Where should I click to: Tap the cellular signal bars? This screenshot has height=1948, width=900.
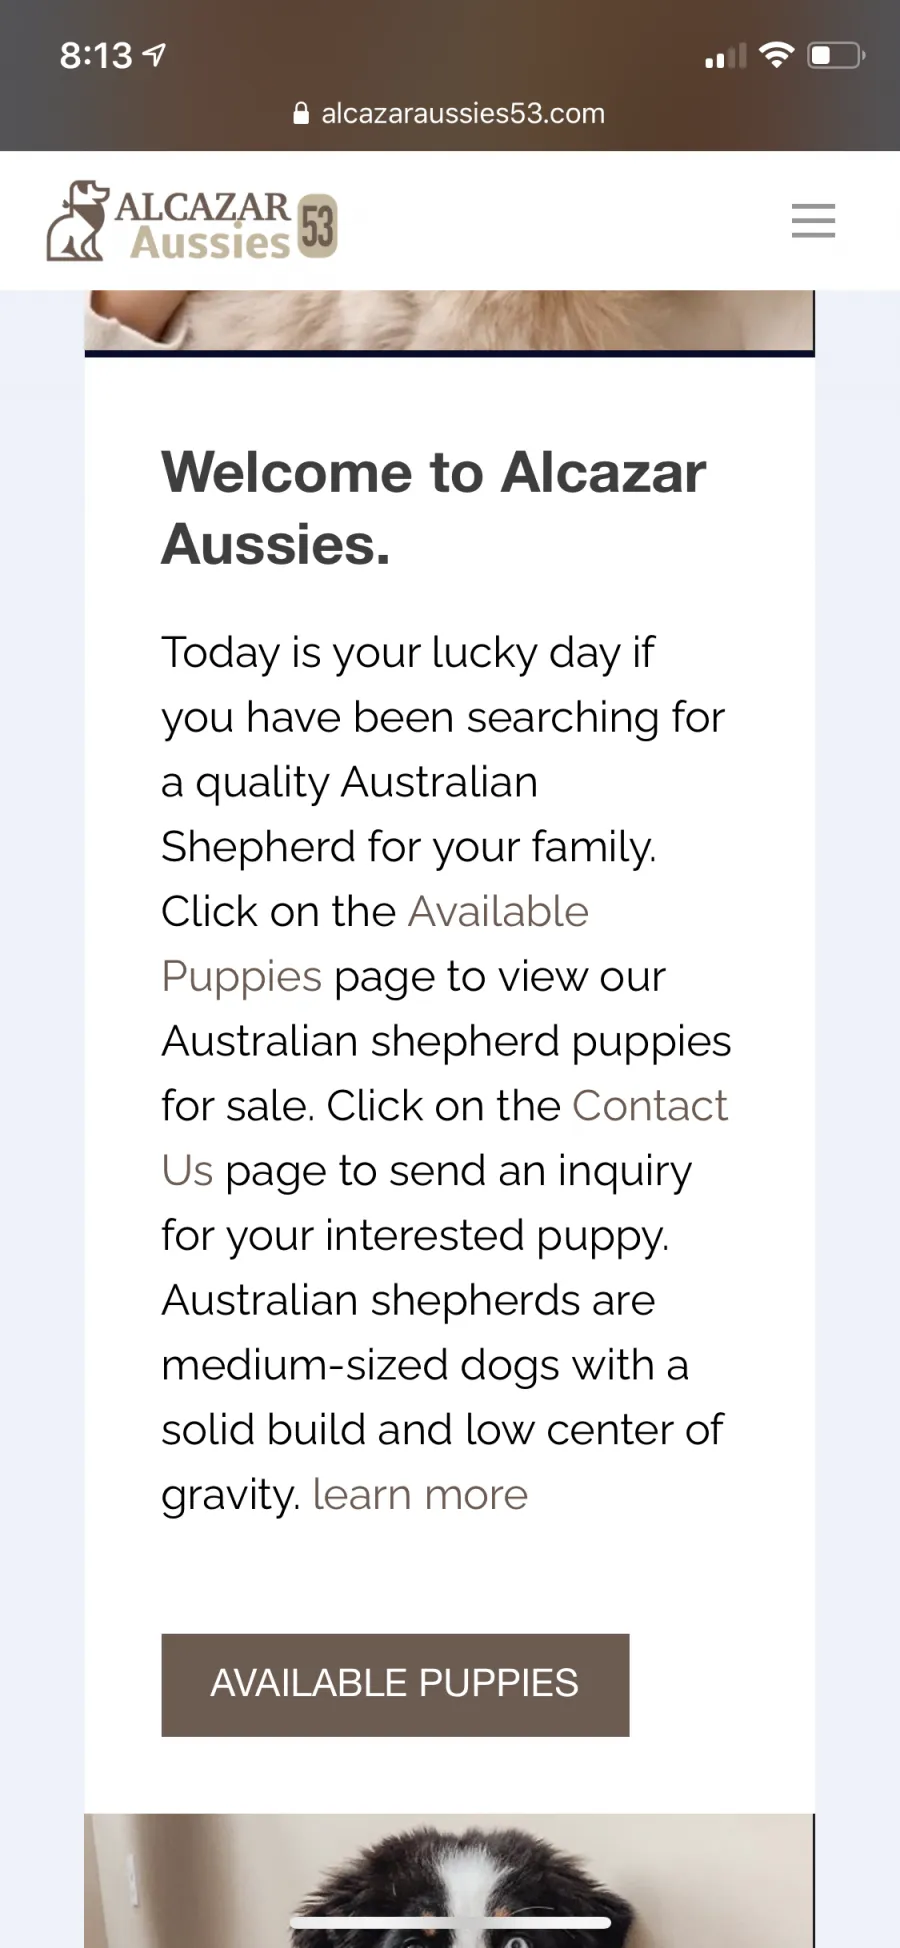[725, 56]
